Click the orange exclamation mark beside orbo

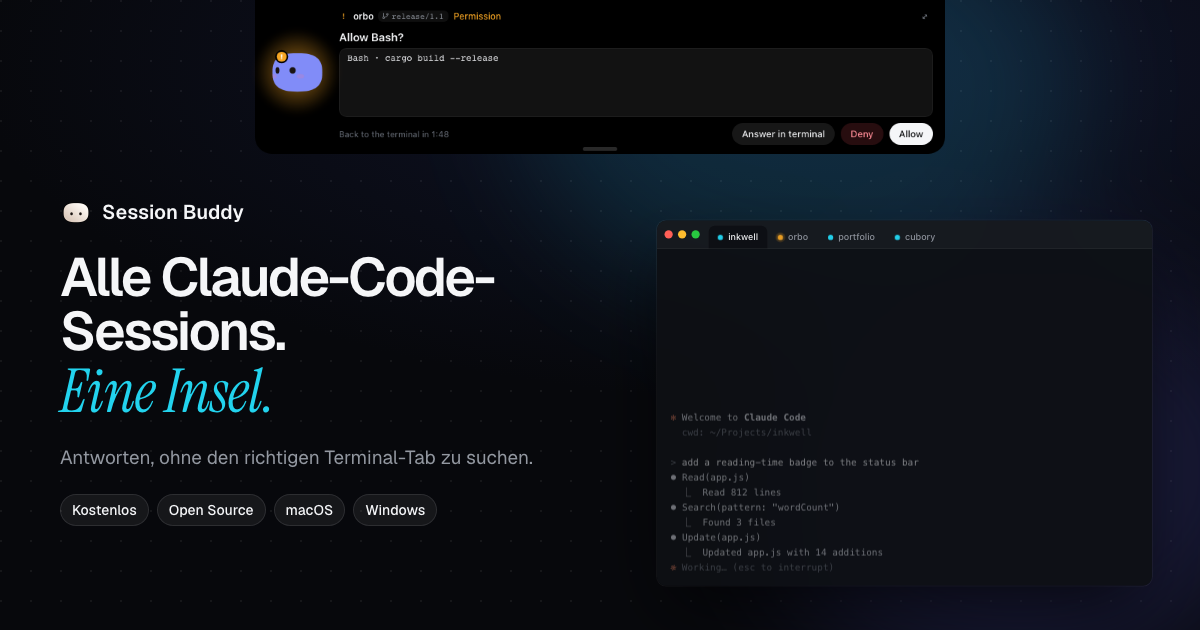coord(343,16)
